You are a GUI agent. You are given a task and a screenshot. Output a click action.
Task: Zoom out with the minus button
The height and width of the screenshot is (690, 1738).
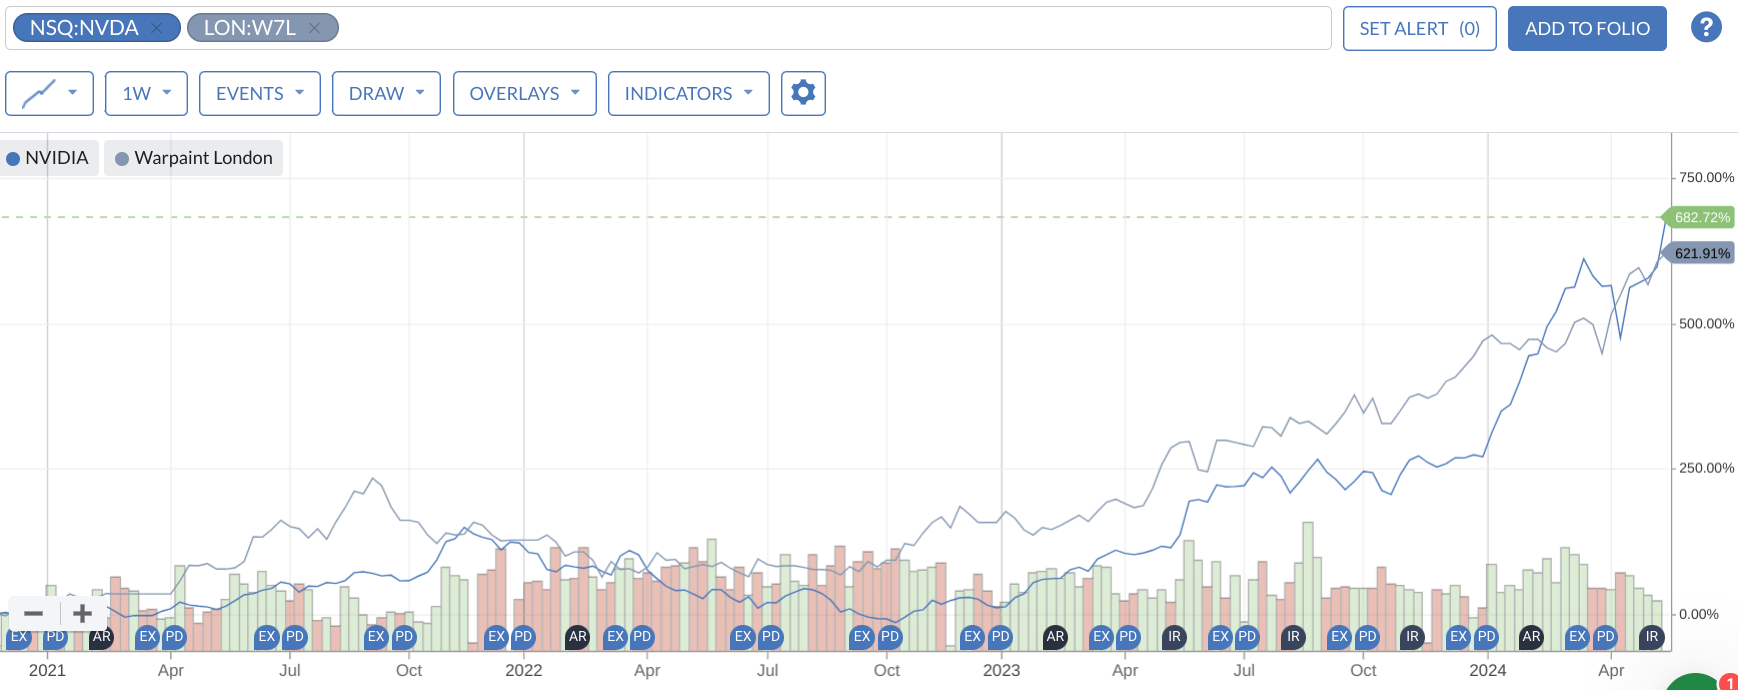tap(34, 613)
